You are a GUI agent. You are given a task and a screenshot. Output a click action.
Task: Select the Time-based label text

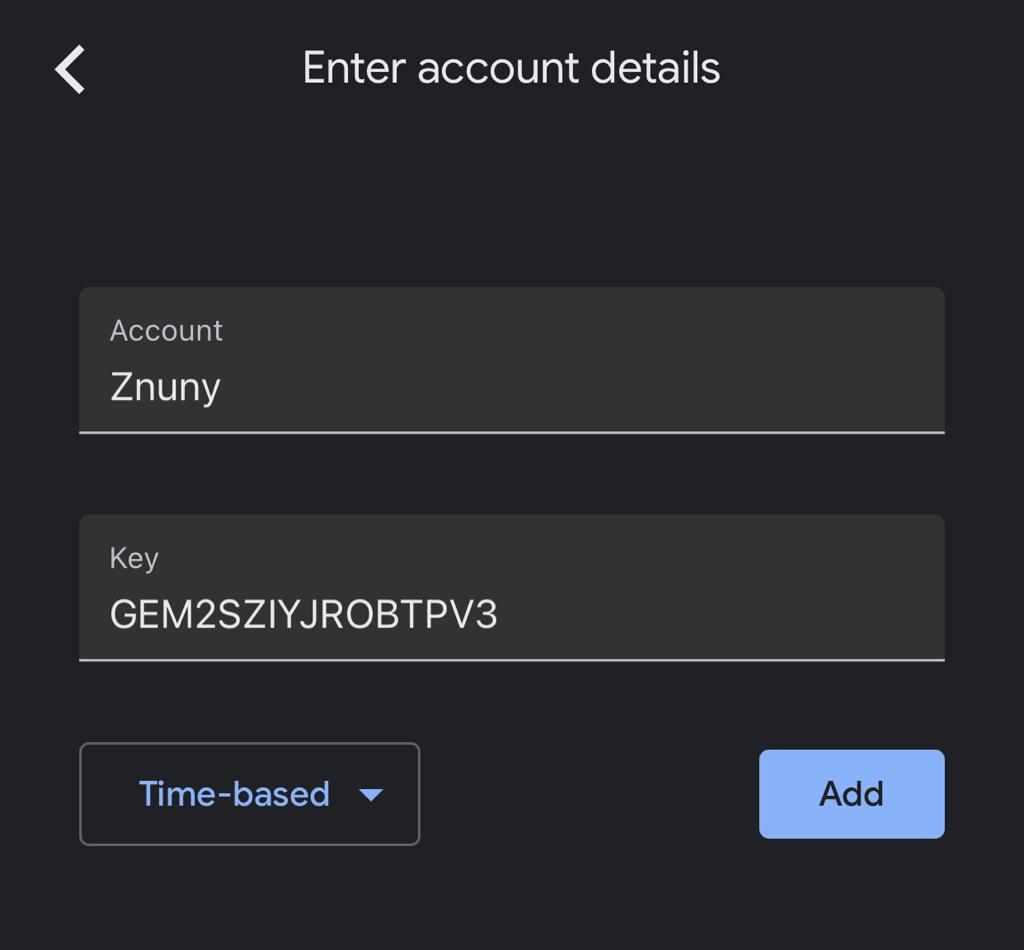click(234, 794)
